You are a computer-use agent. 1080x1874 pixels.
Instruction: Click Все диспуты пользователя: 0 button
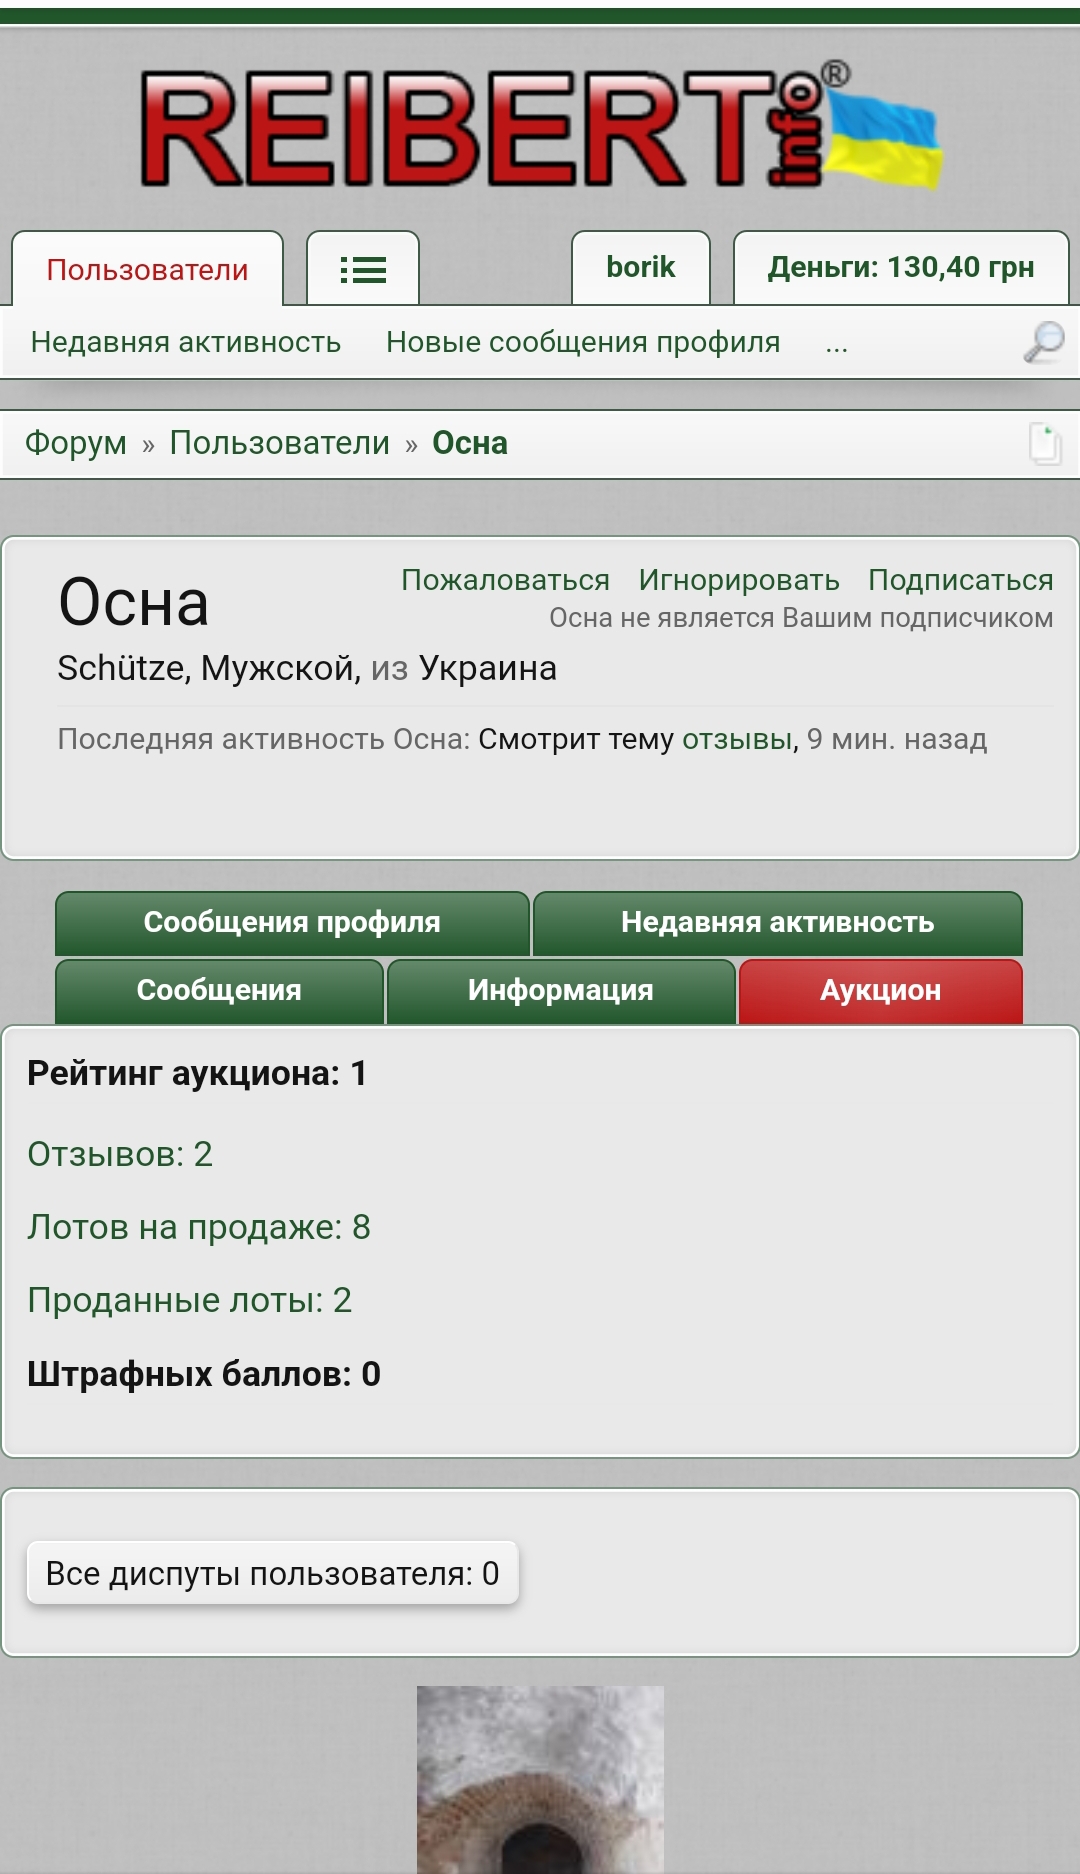272,1573
